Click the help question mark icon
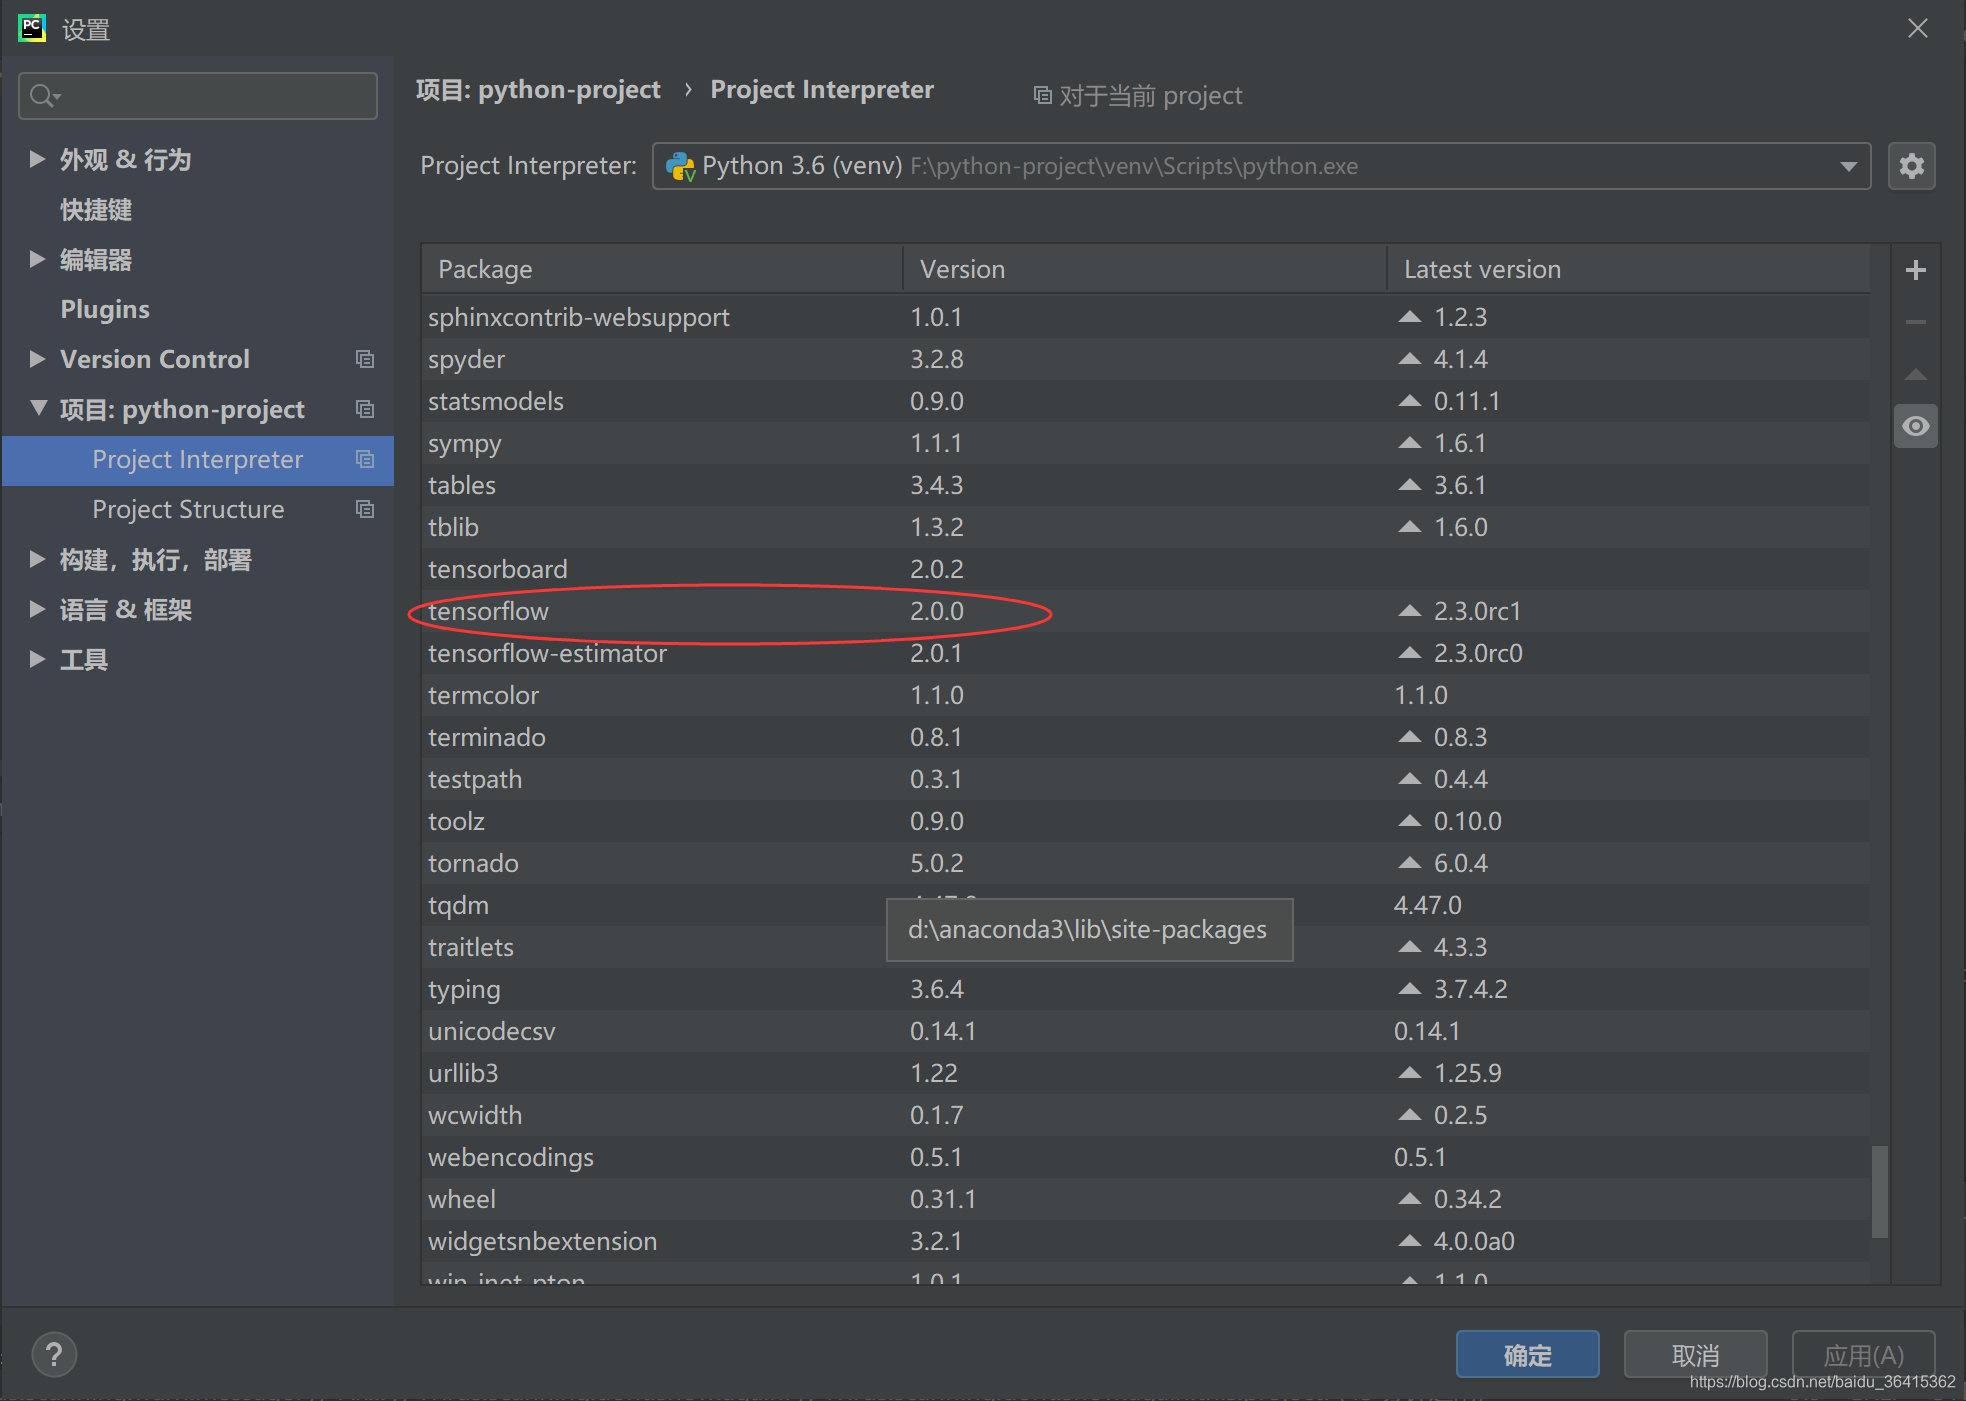This screenshot has height=1401, width=1966. [54, 1355]
